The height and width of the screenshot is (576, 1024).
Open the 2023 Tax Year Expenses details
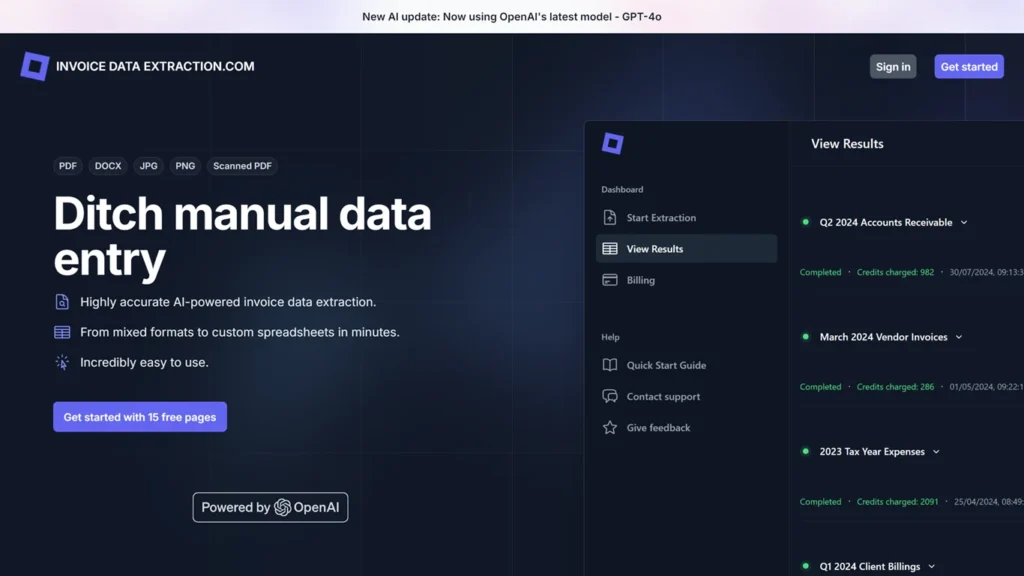coord(938,451)
